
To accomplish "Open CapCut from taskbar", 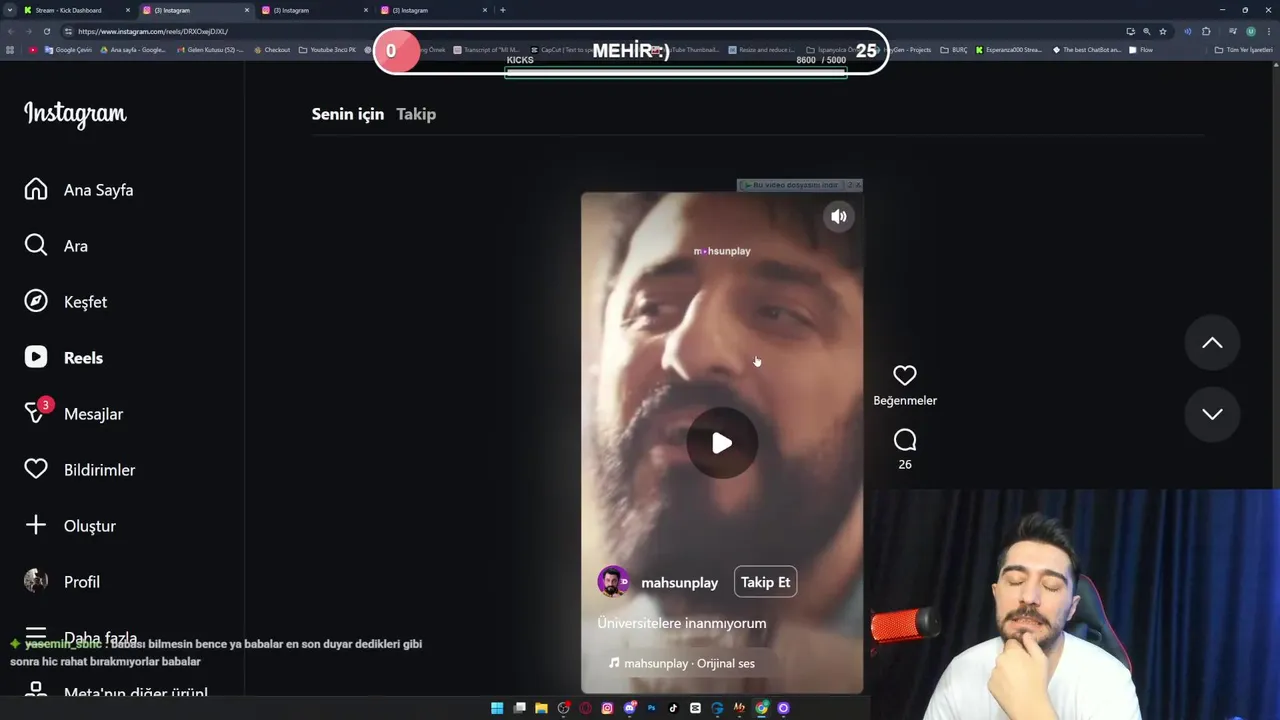I will click(x=695, y=708).
